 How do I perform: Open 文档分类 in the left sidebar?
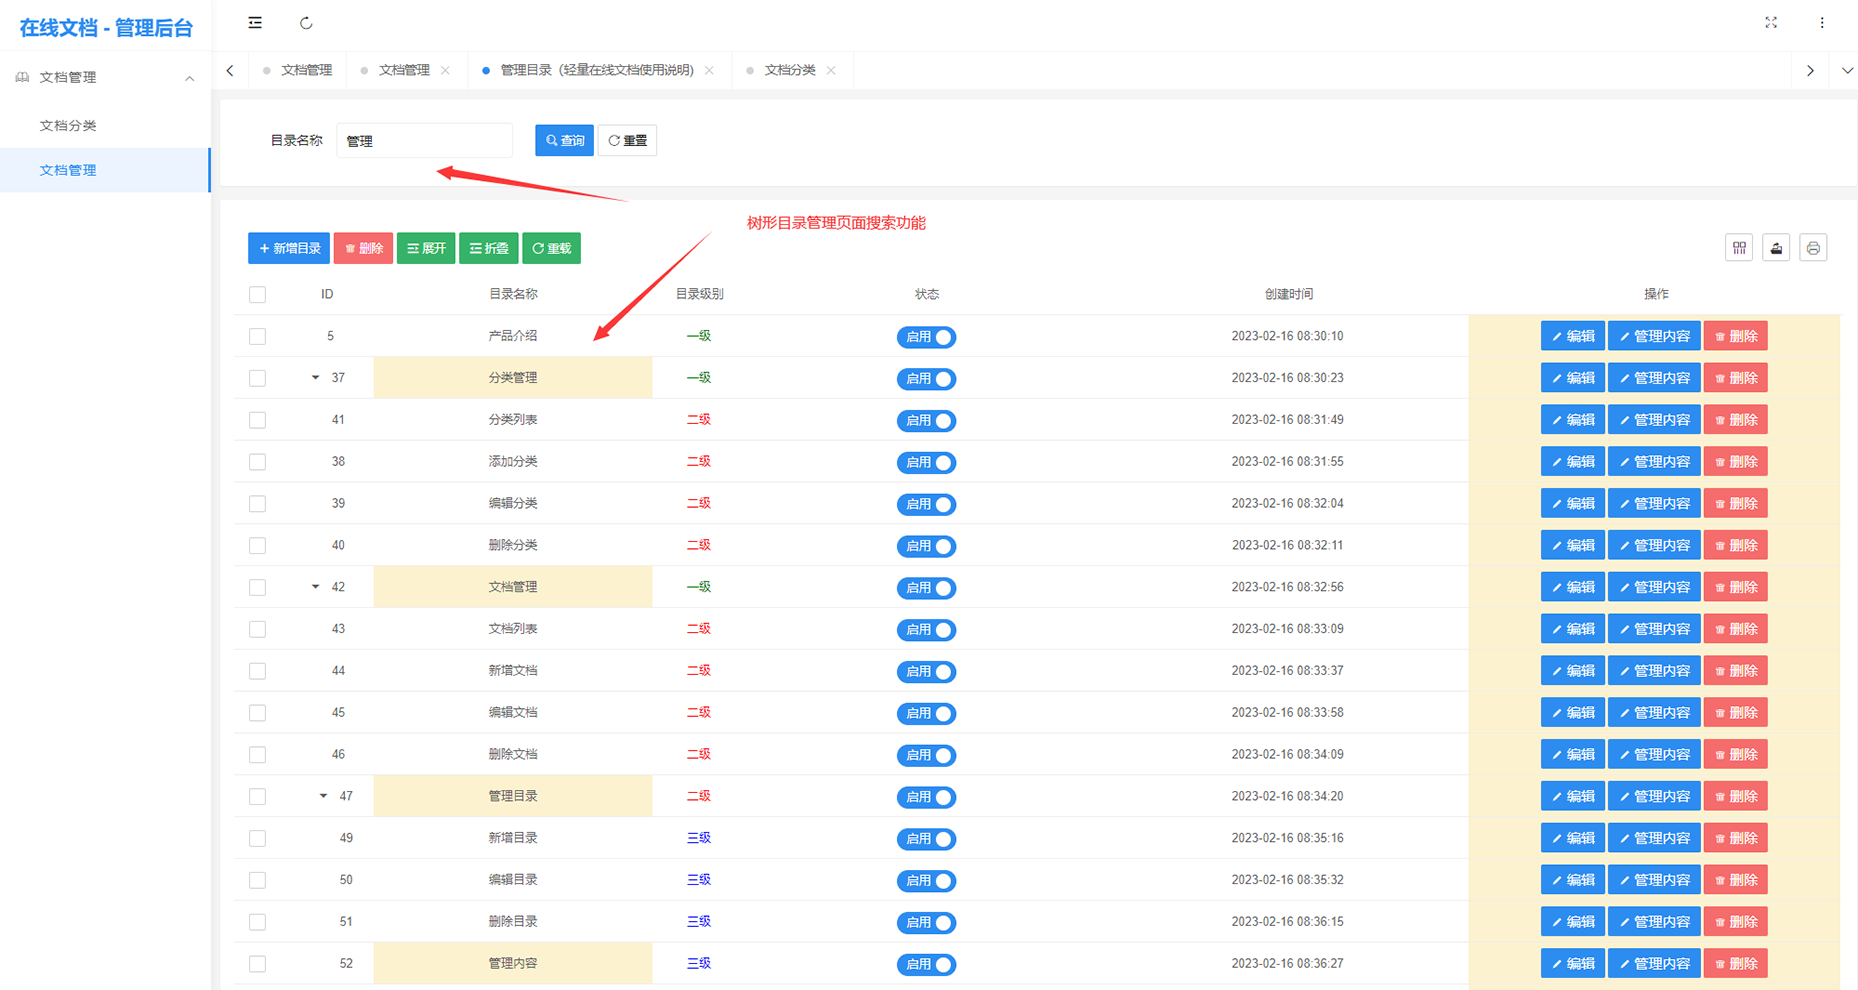click(x=68, y=125)
